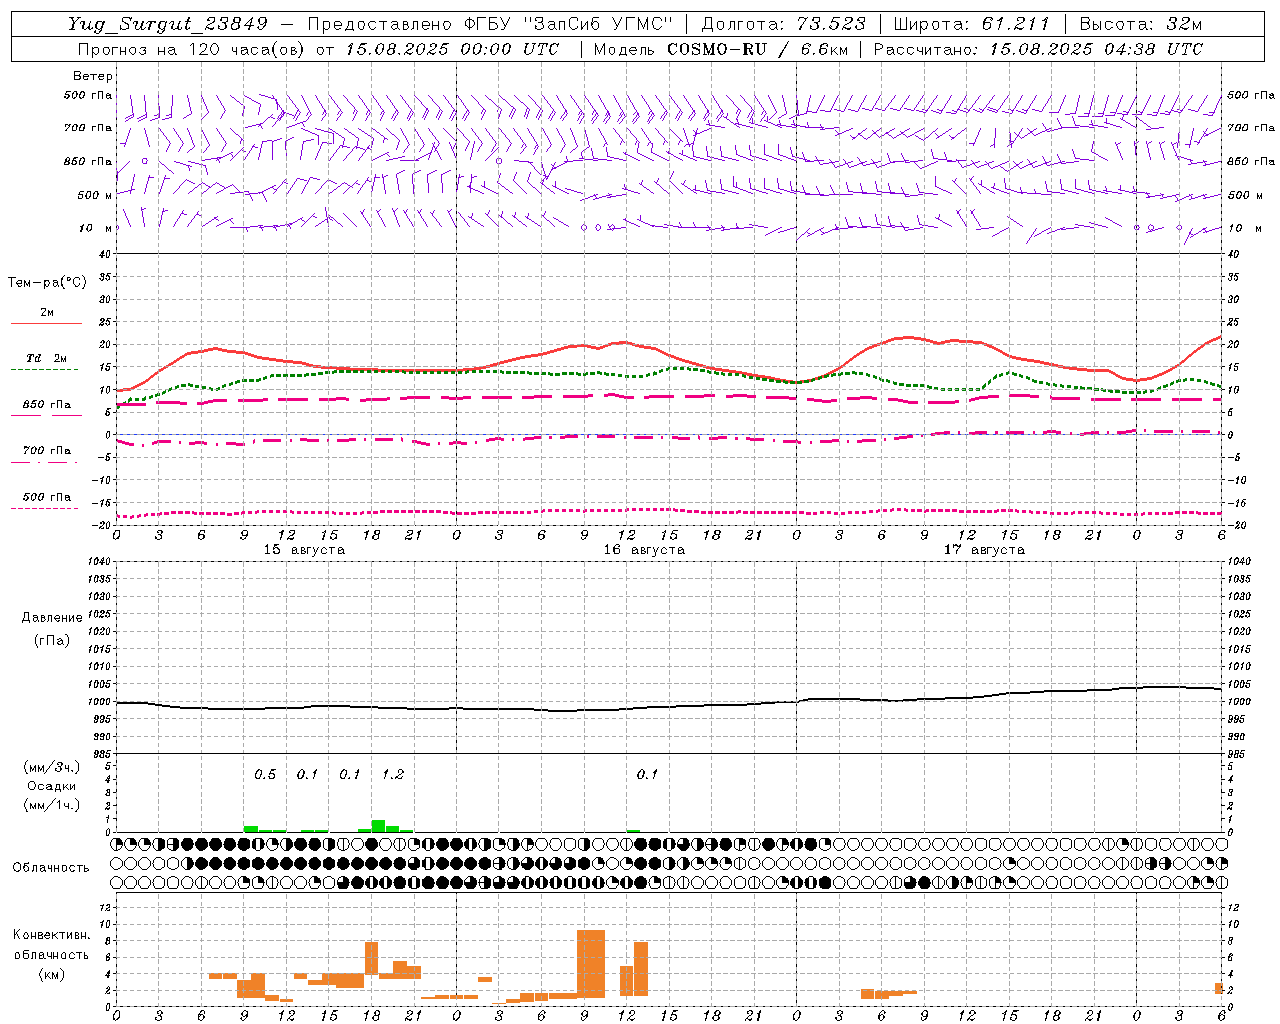The image size is (1280, 1024).
Task: Select the forecast line Прогноз на 120 часа(ов)
Action: tap(192, 49)
